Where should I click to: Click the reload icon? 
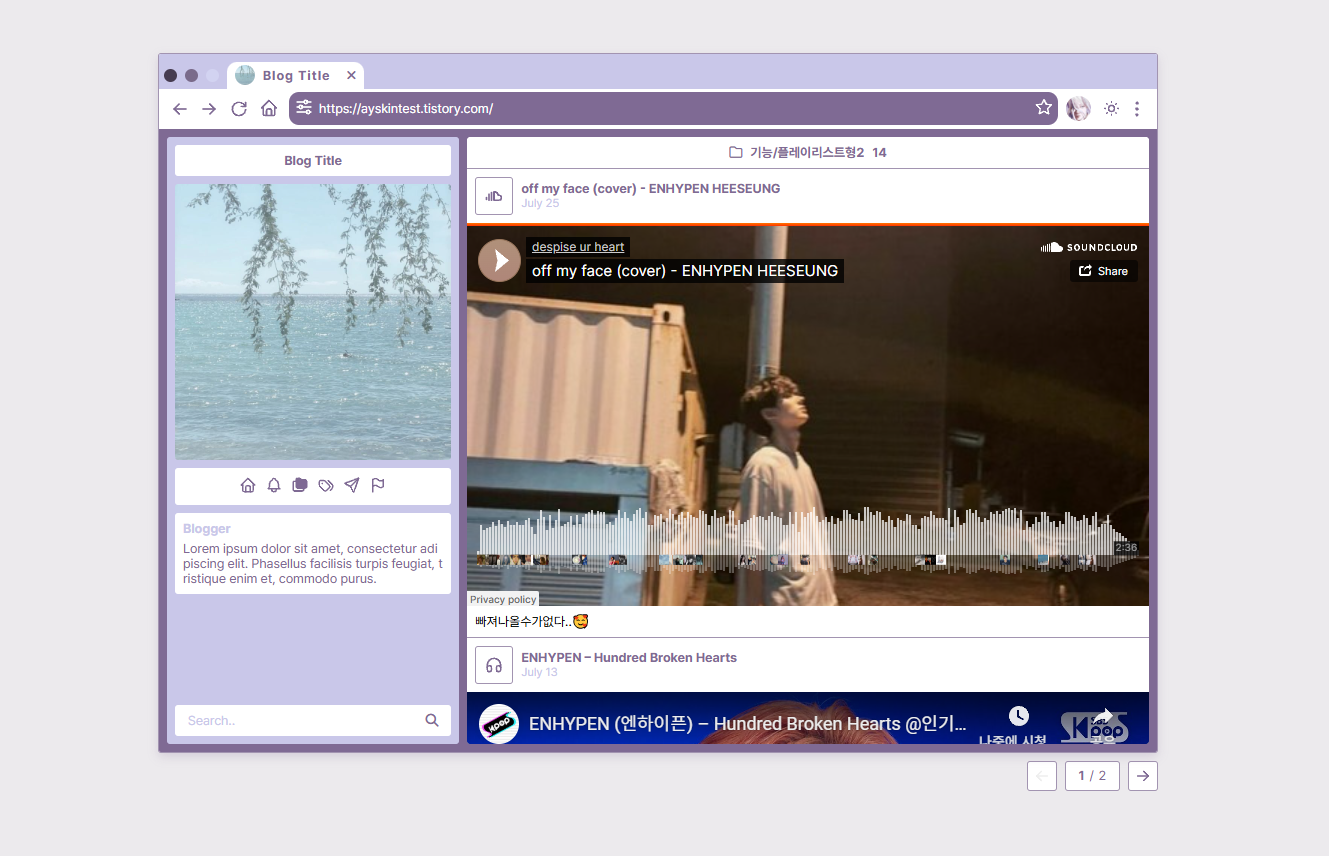tap(239, 109)
